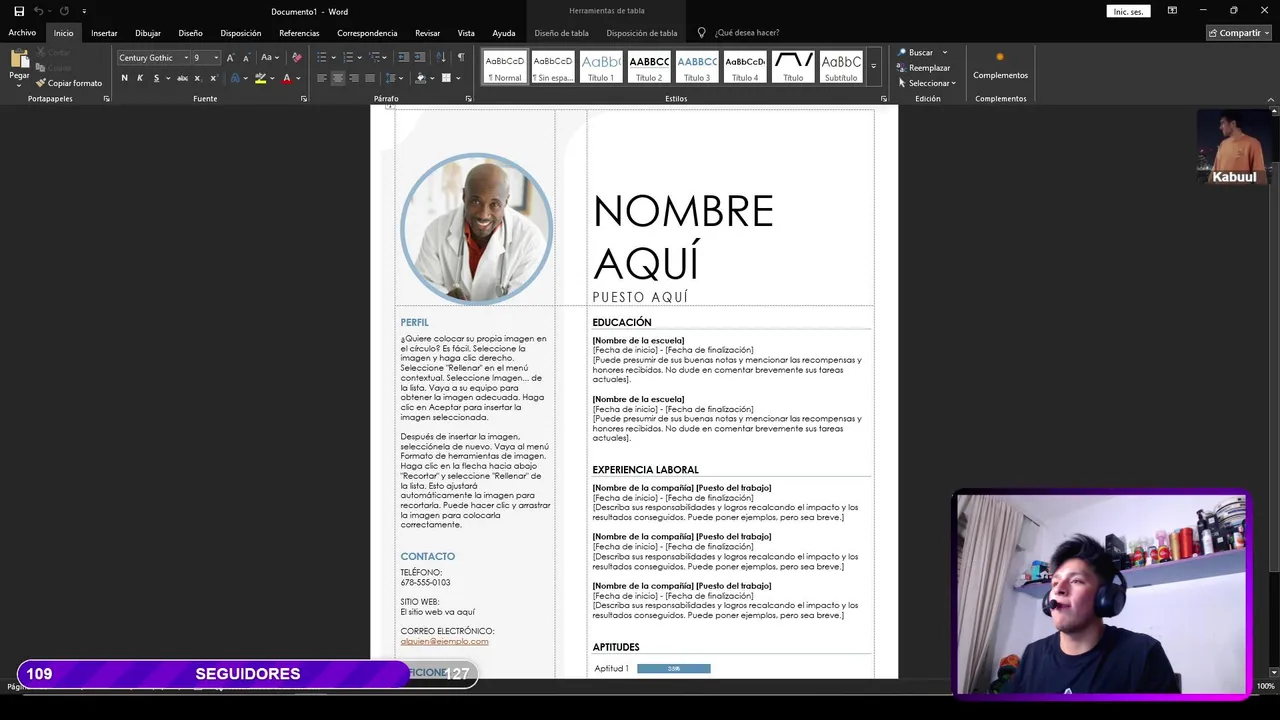Apply subscript formatting

coord(197,78)
